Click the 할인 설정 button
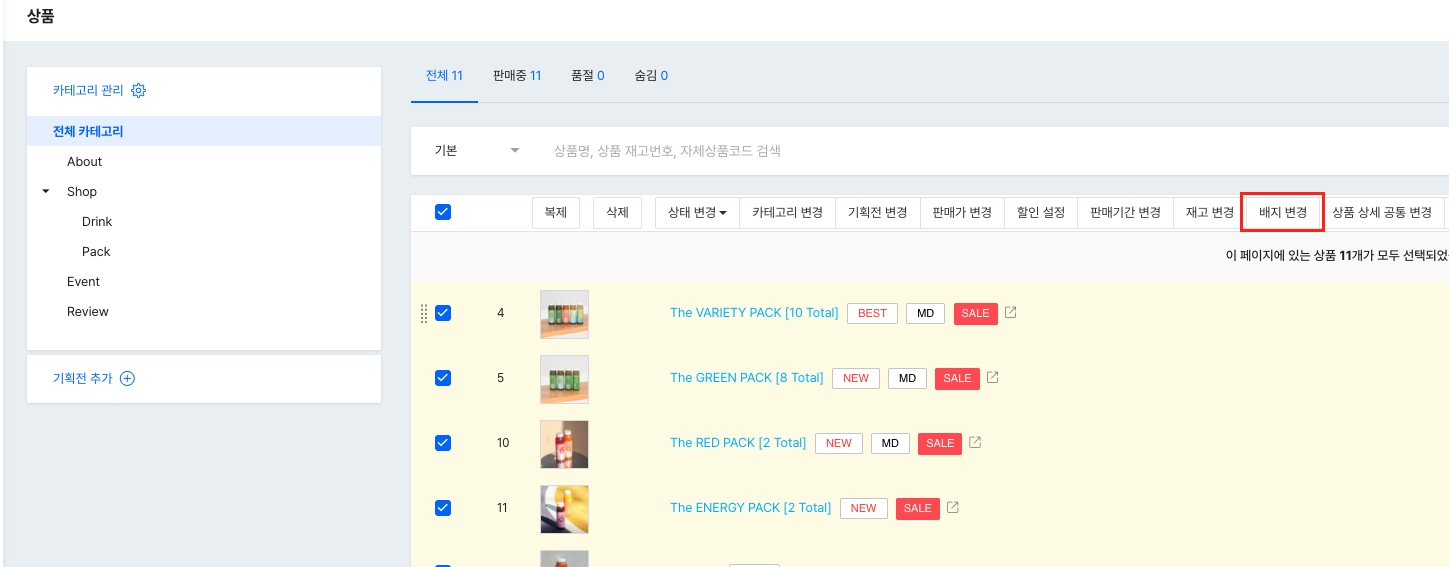The height and width of the screenshot is (567, 1449). click(1041, 213)
